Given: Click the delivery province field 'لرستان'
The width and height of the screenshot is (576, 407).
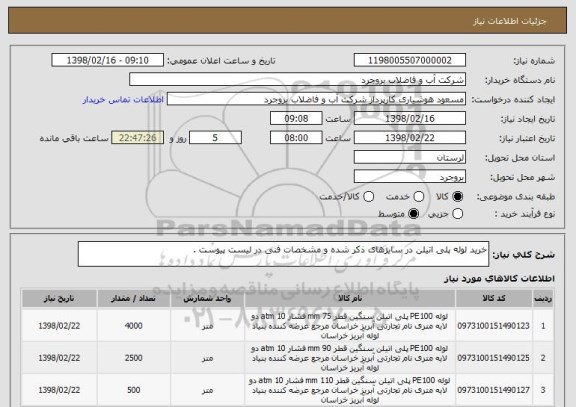Looking at the screenshot, I should click(x=410, y=158).
